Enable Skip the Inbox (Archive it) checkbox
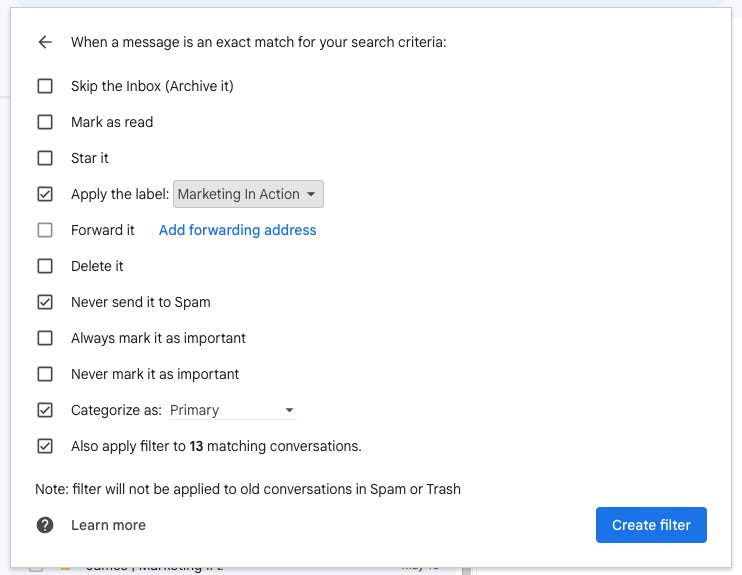 (45, 86)
